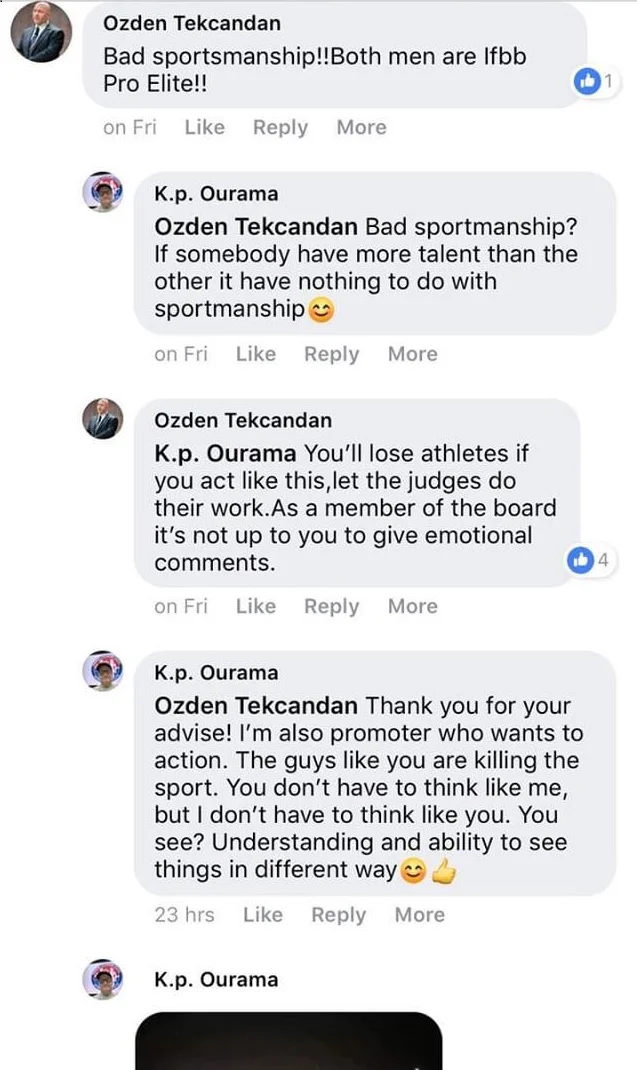Like K.p. Ourama's 'more talent' reply

(x=255, y=354)
